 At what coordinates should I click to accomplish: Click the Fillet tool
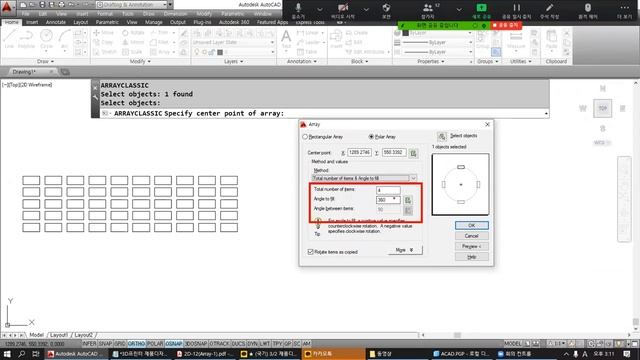[159, 42]
